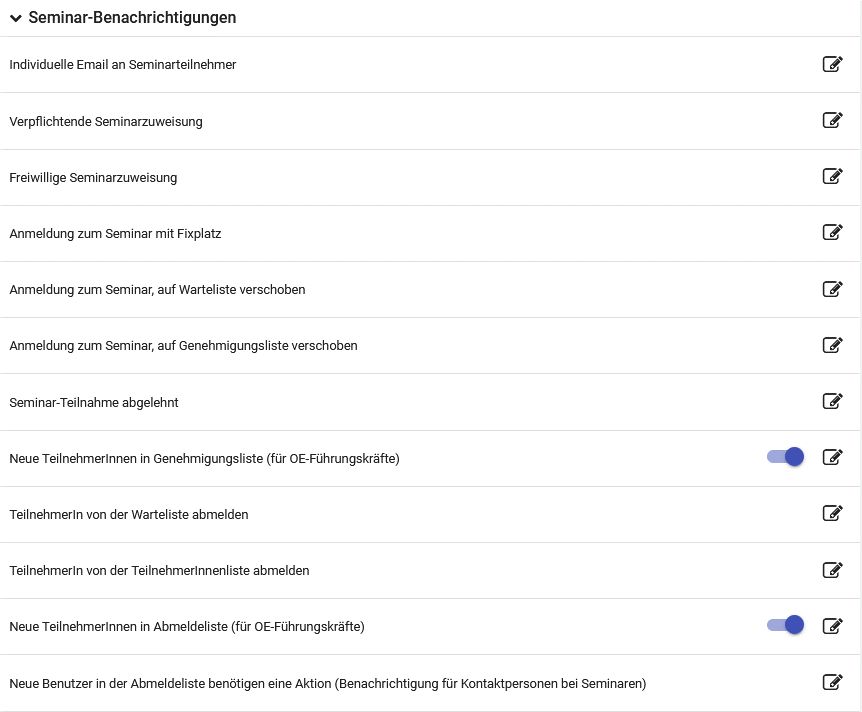862x712 pixels.
Task: Click 'Seminar-Teilnahme abgelehnt' text
Action: 94,402
